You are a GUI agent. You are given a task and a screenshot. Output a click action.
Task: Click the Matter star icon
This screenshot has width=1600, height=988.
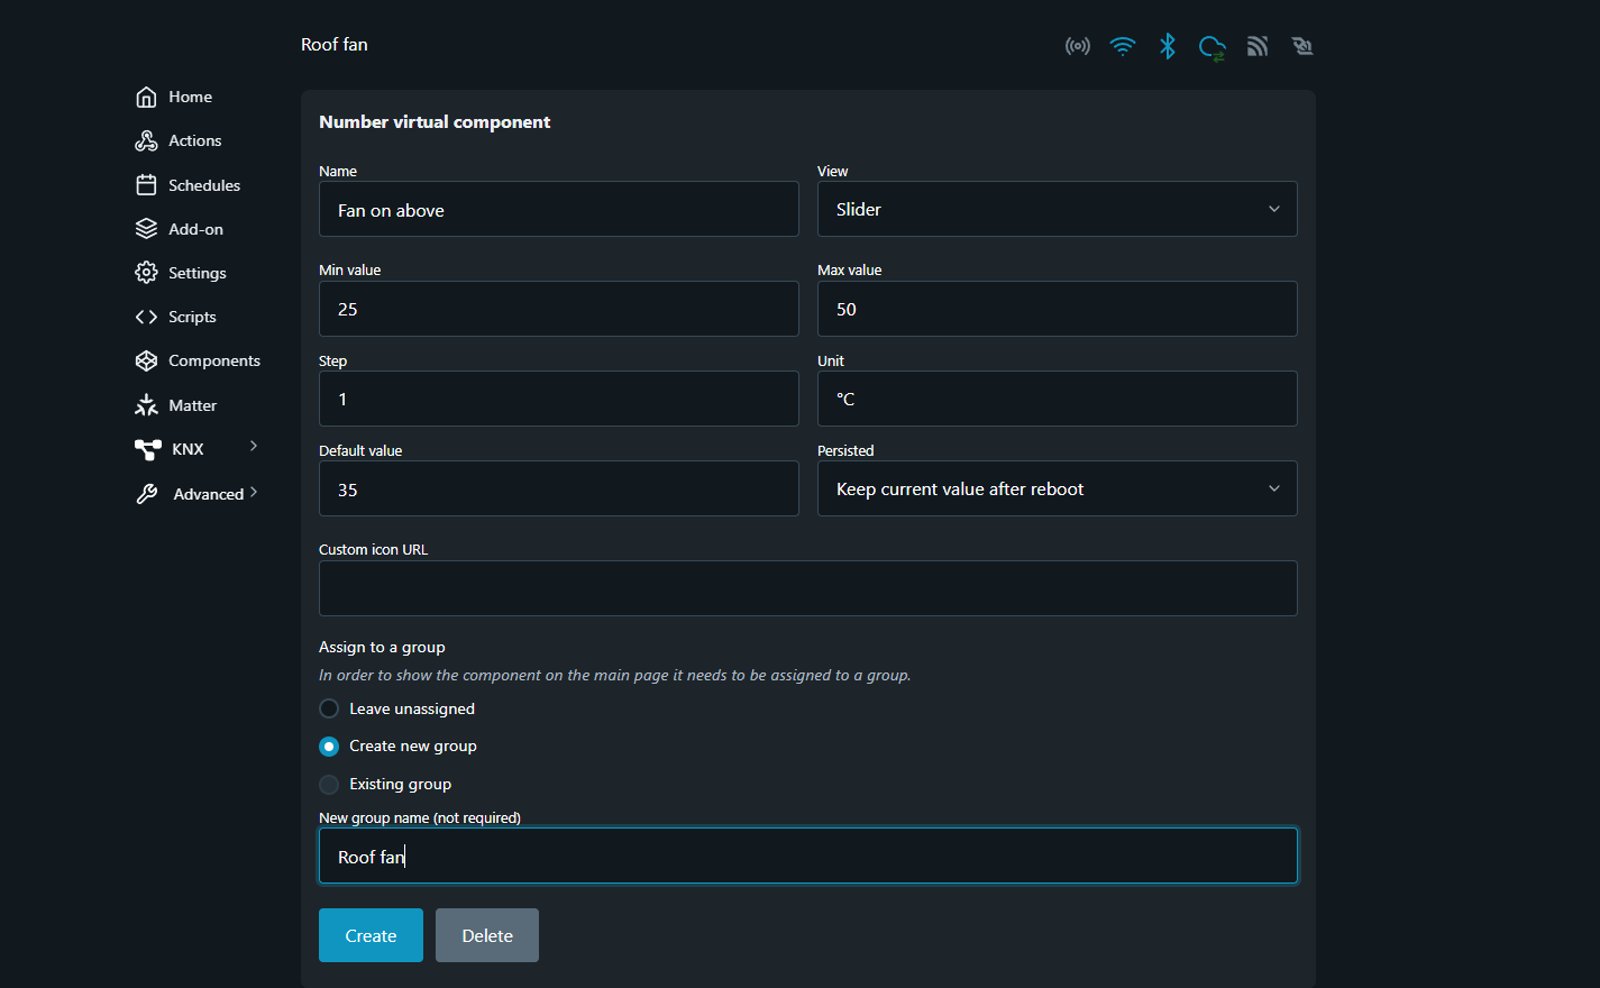pyautogui.click(x=146, y=405)
